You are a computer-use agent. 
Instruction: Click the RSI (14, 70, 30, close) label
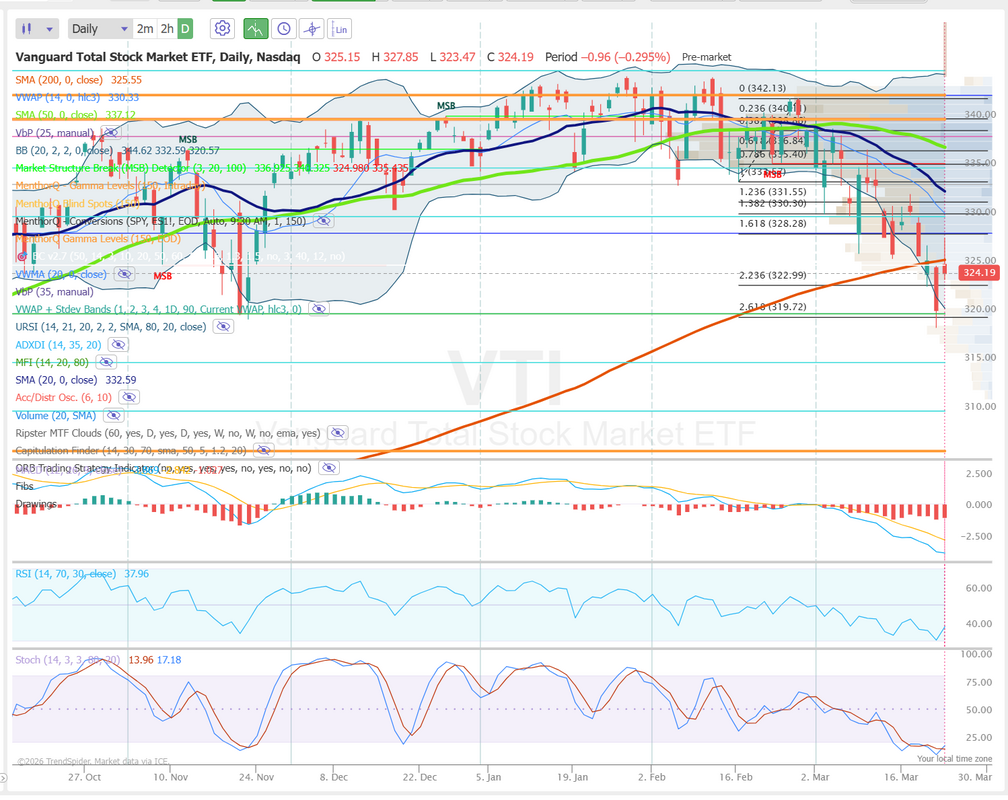pyautogui.click(x=66, y=574)
